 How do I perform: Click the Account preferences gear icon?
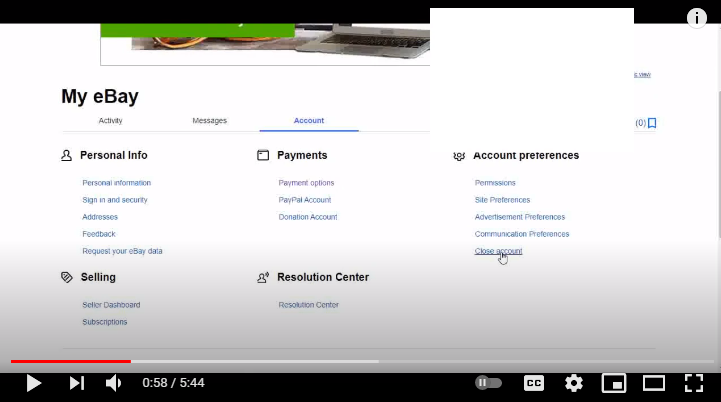459,156
